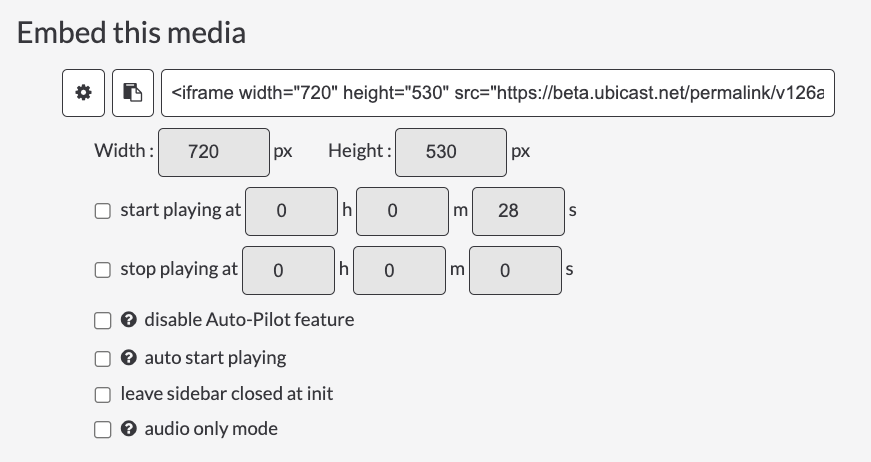Focus start playing hours field
Viewport: 871px width, 462px height.
292,211
